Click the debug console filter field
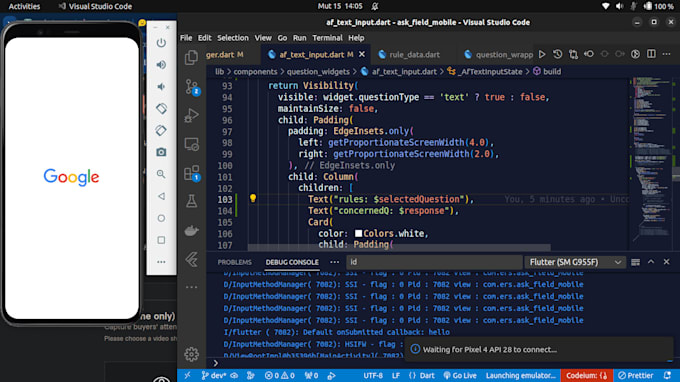This screenshot has width=680, height=382. point(434,262)
